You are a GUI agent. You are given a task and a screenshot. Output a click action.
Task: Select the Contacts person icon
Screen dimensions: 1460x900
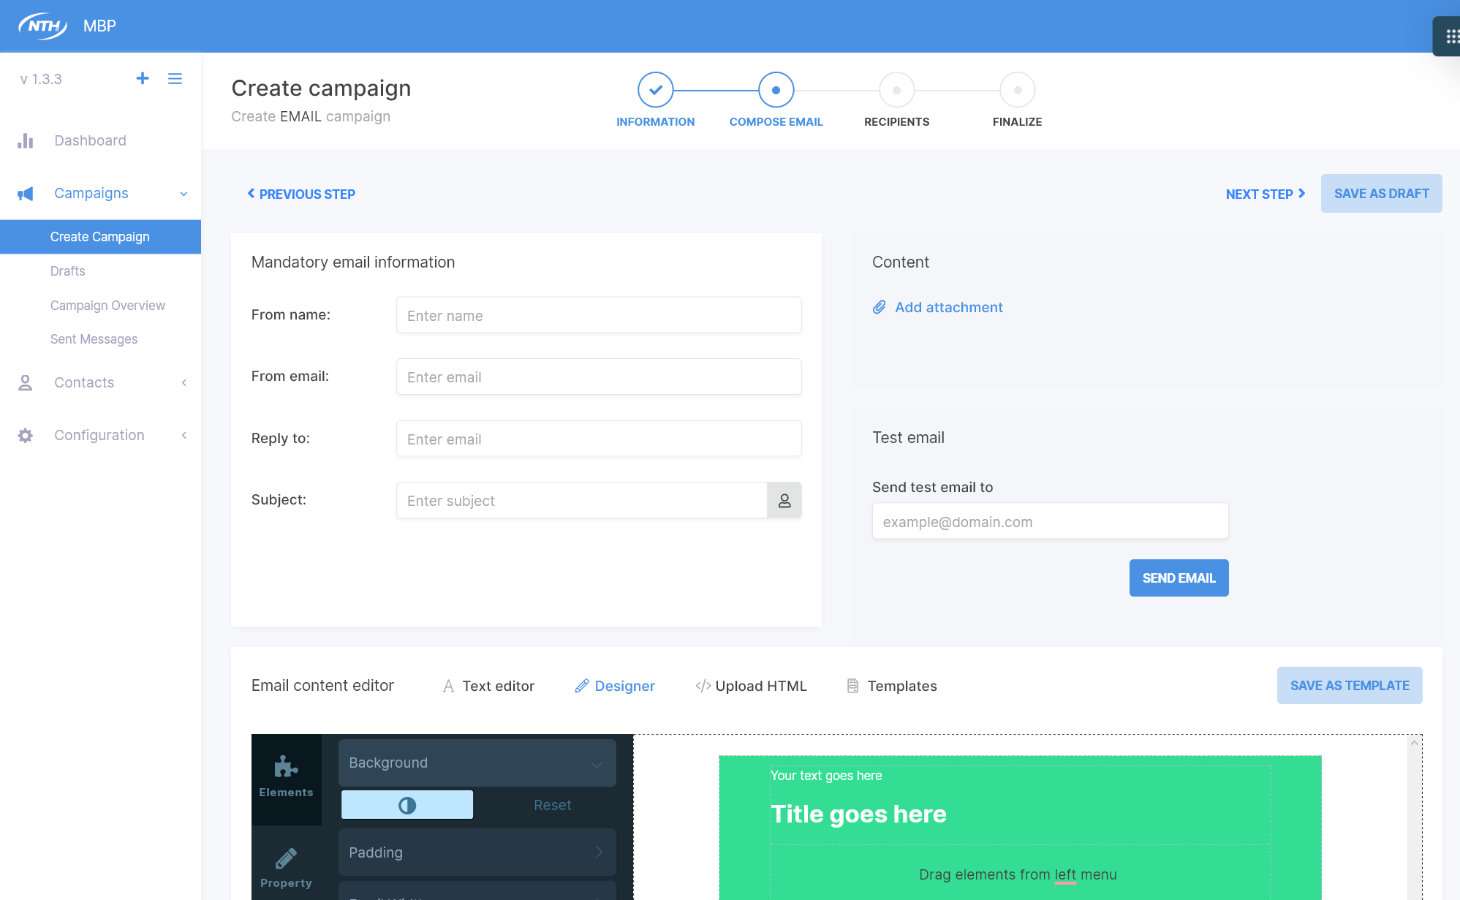[x=25, y=382]
